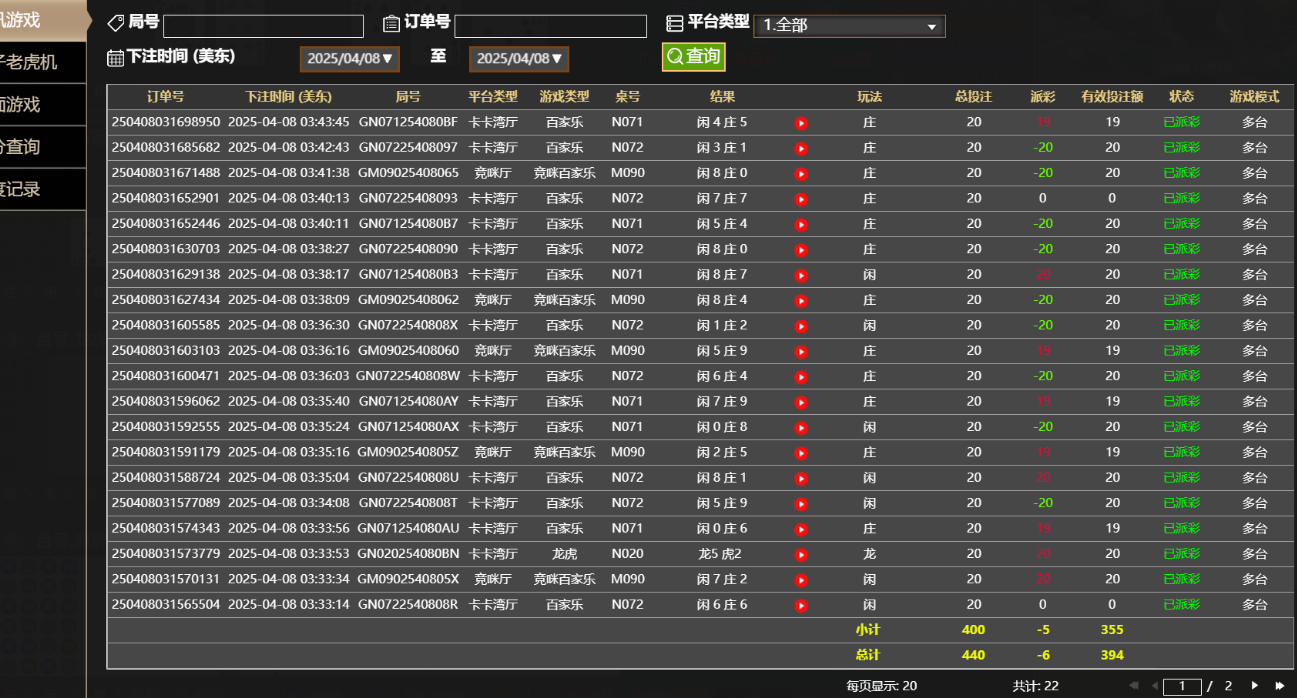Click the tag icon beside 局号
This screenshot has width=1297, height=698.
pyautogui.click(x=116, y=23)
